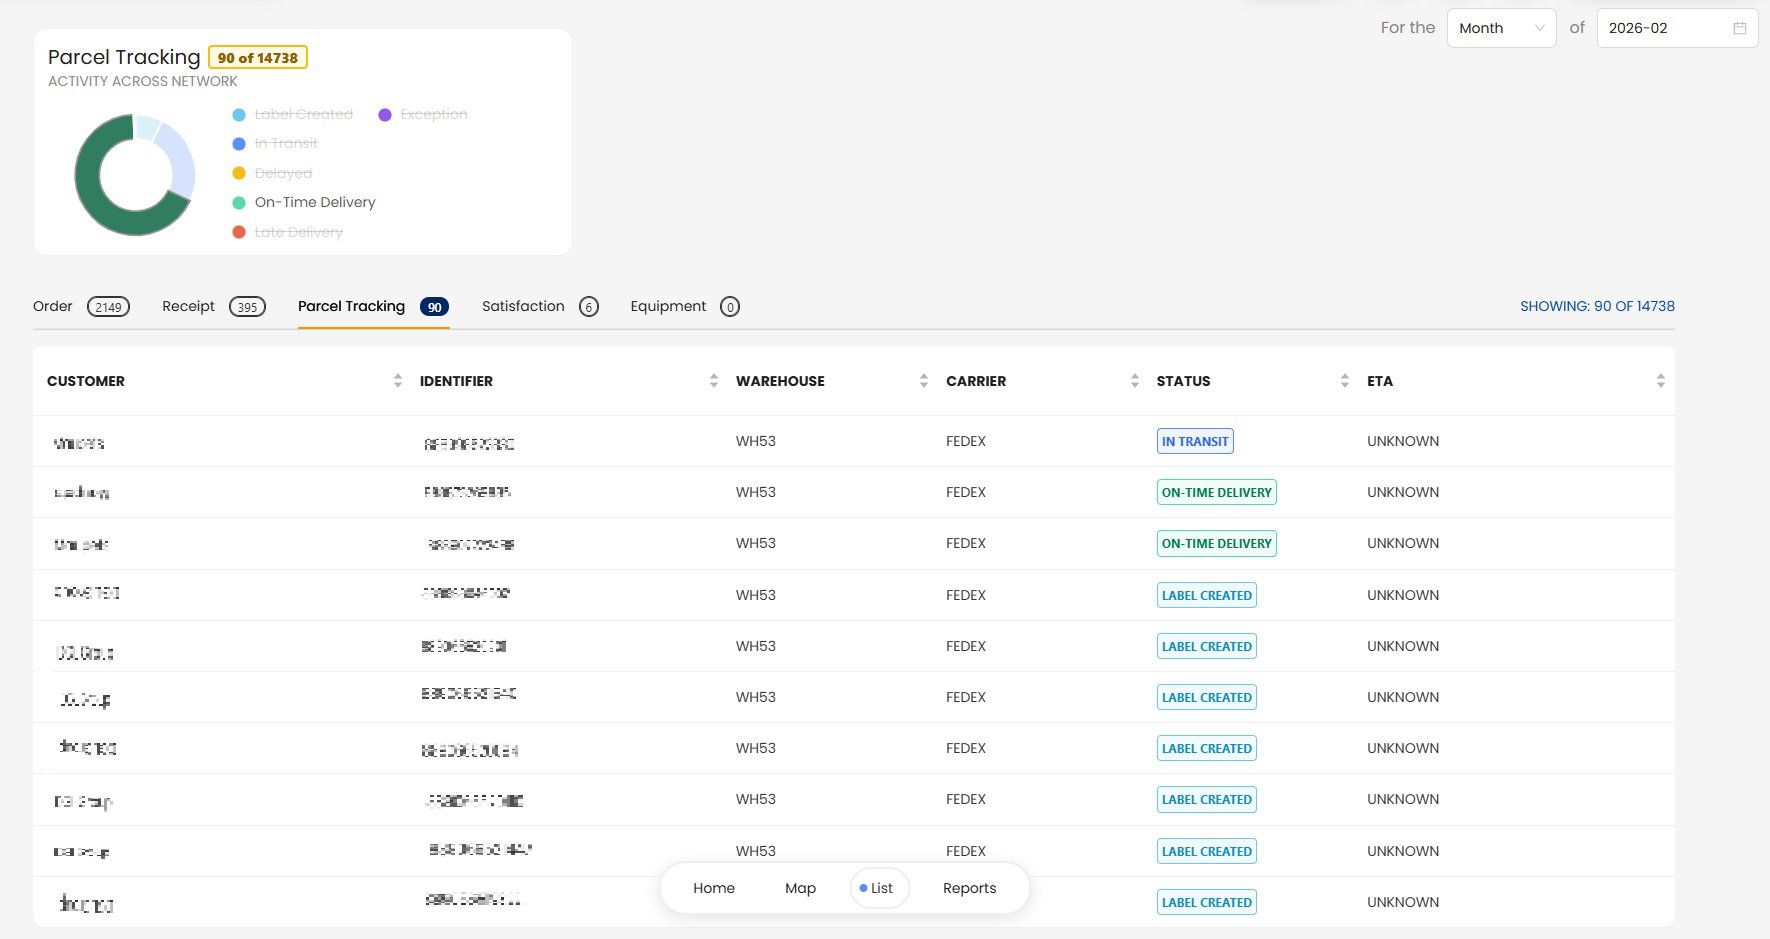Toggle In Transit legend series
The height and width of the screenshot is (939, 1770).
[x=275, y=144]
